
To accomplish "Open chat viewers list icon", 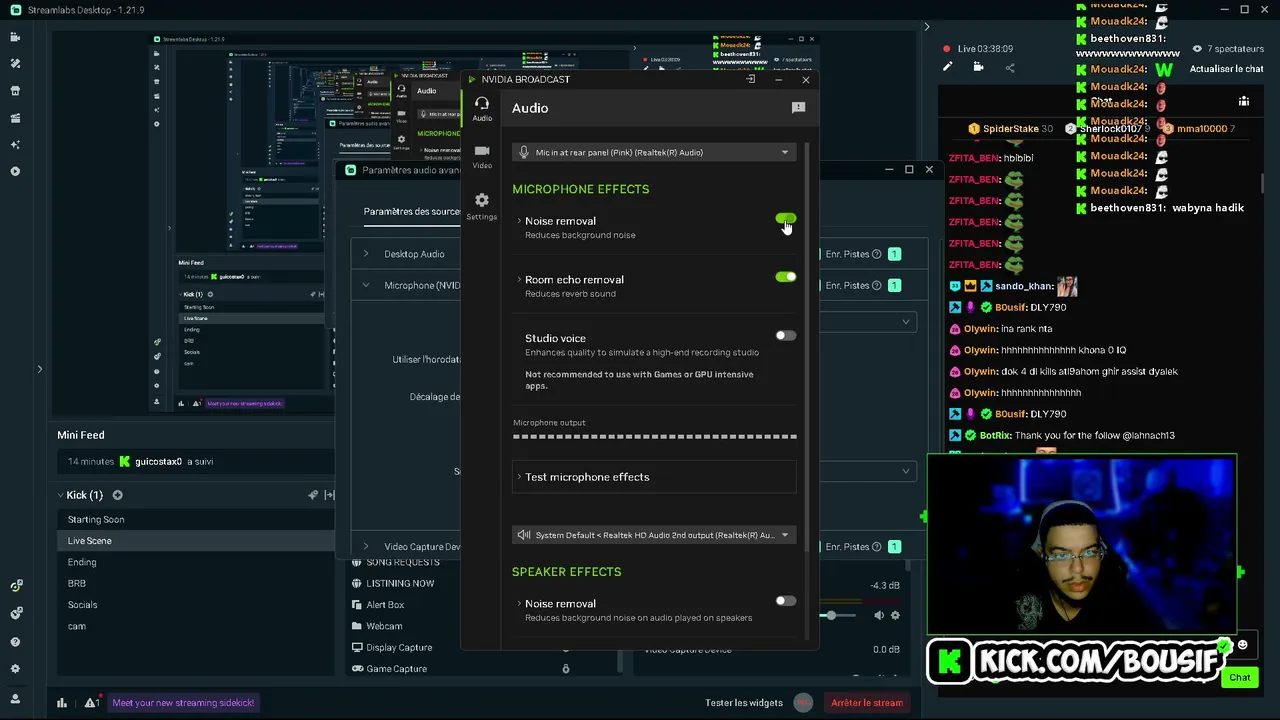I will pyautogui.click(x=1244, y=101).
